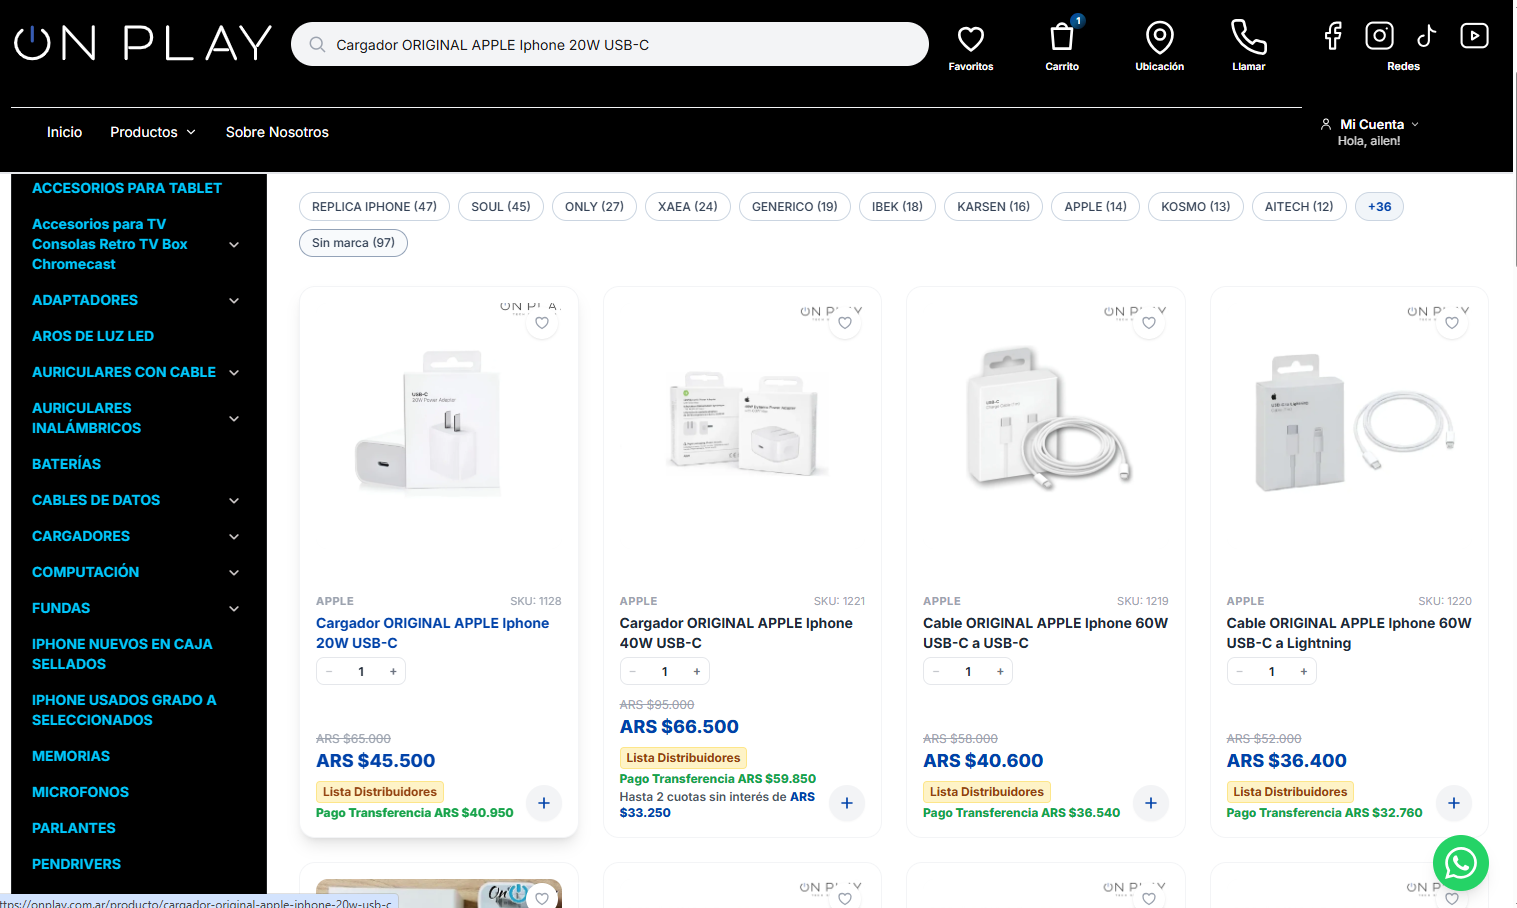Expand the AURICULARES CON CABLE chevron
The height and width of the screenshot is (908, 1517).
(234, 373)
